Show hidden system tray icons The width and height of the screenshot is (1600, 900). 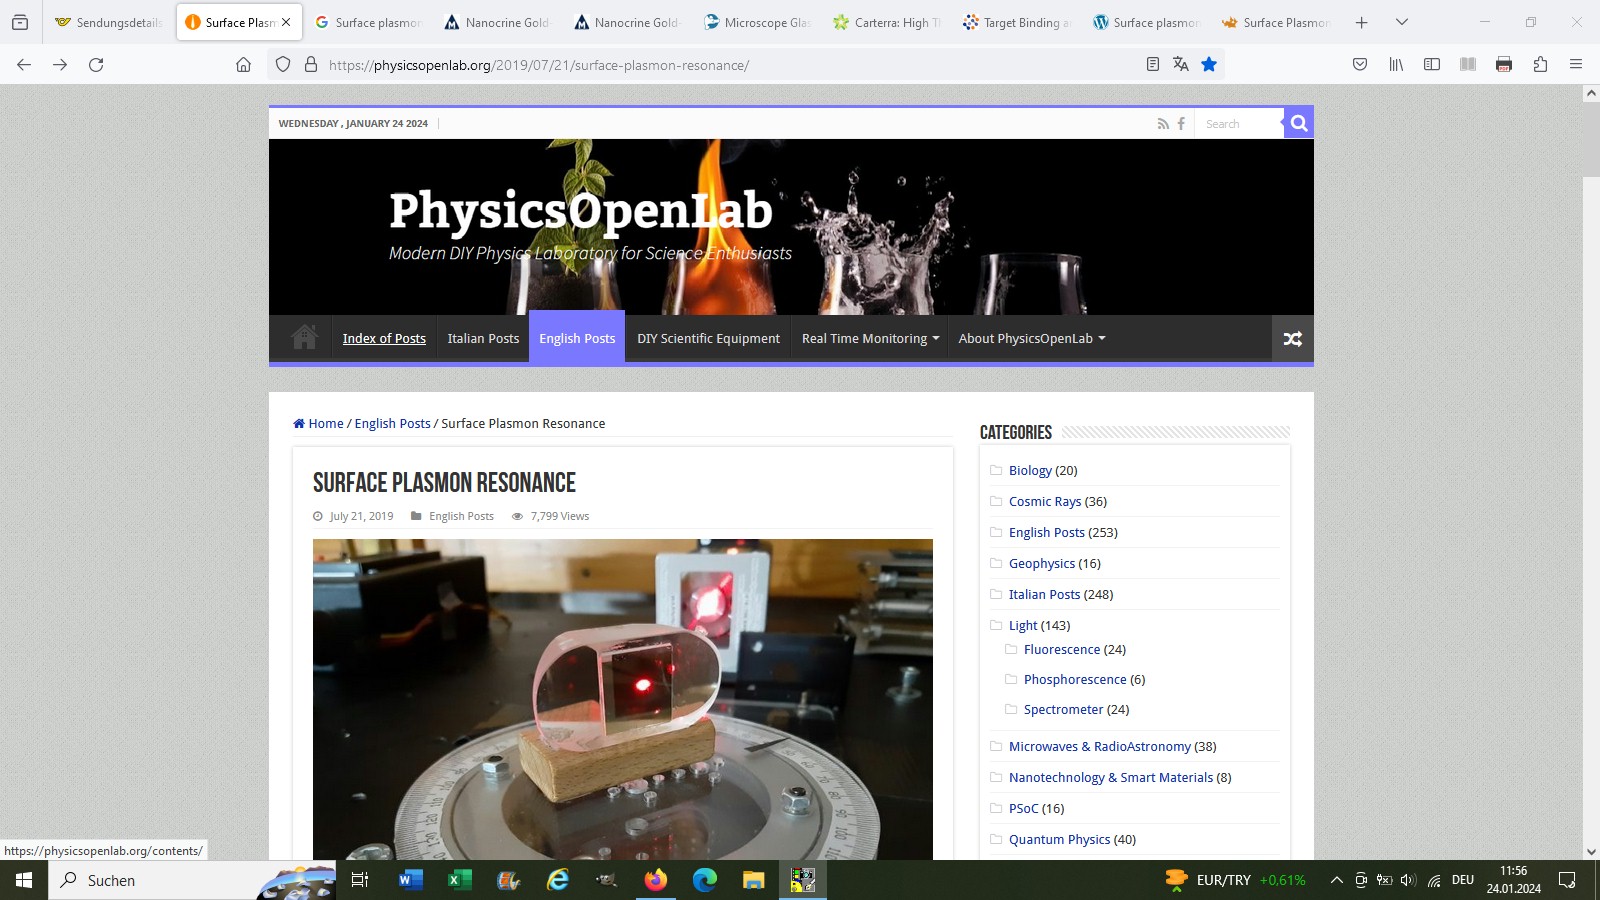(1336, 880)
